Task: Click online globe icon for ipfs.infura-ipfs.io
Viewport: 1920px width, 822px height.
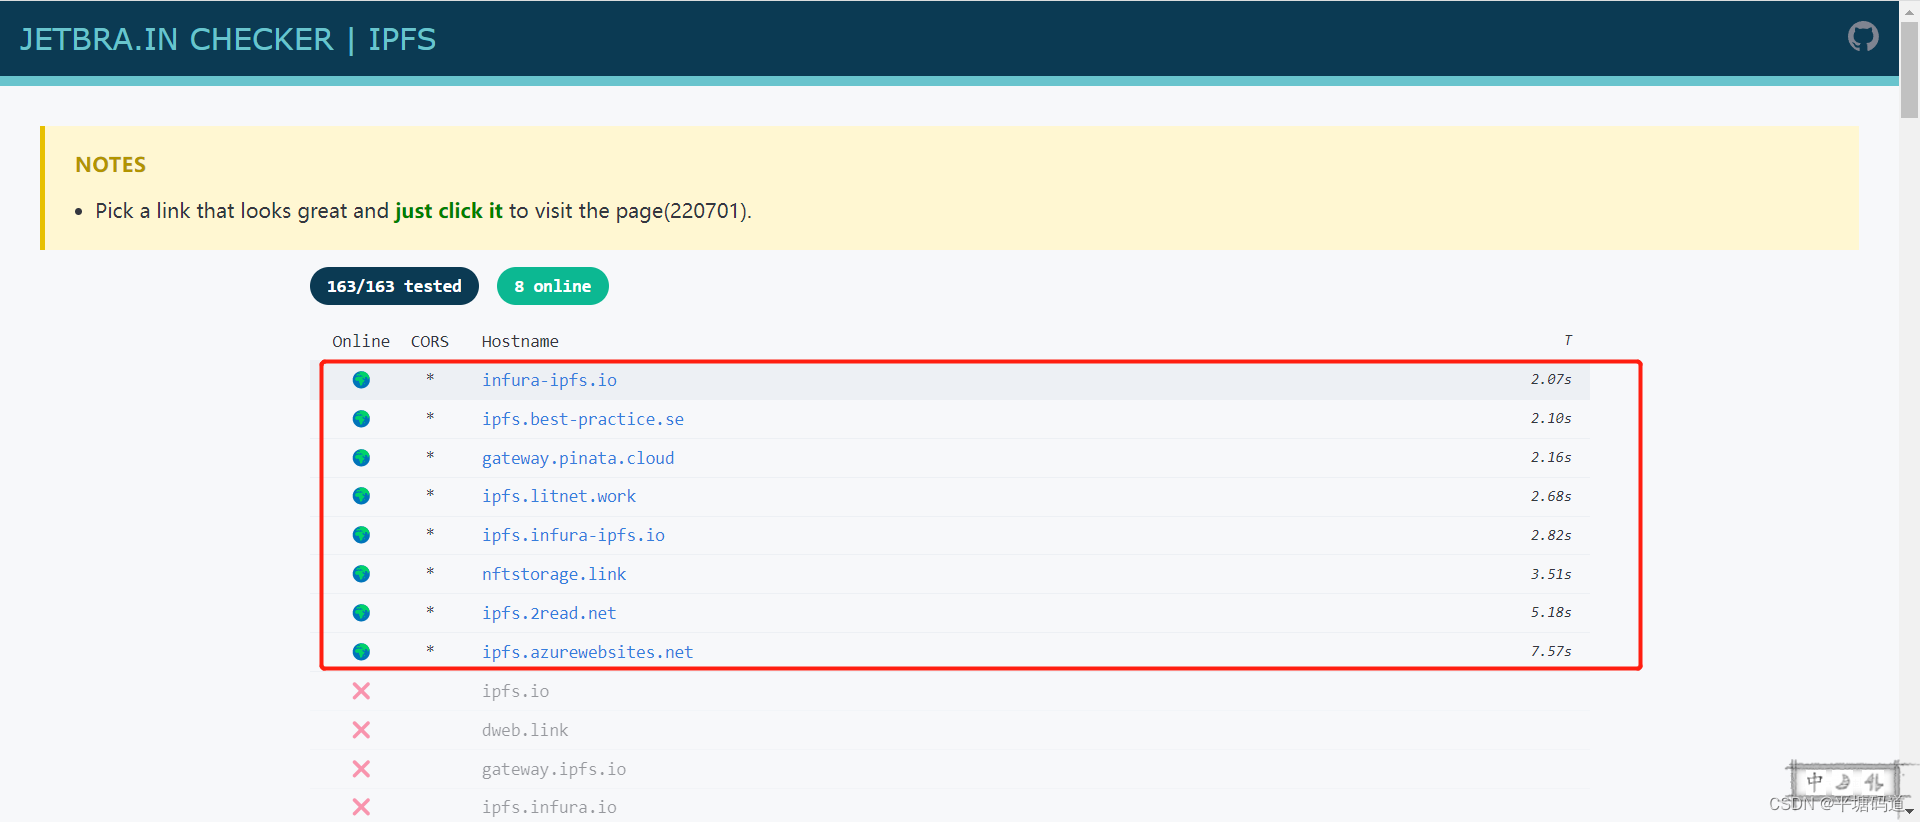Action: pyautogui.click(x=361, y=535)
